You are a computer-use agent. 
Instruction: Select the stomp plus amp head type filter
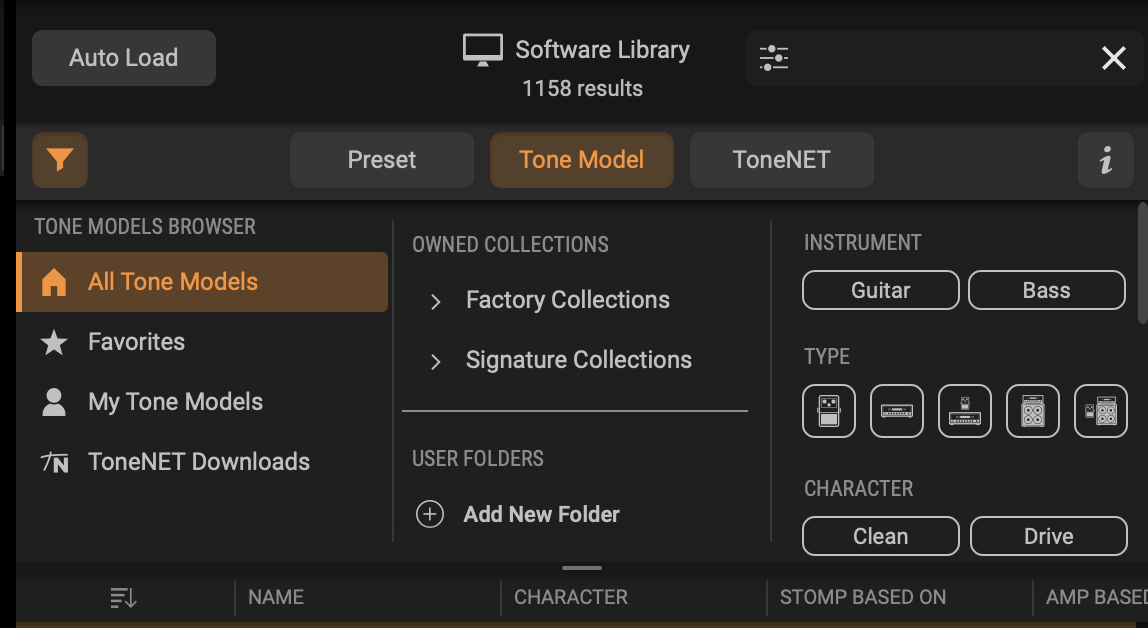(x=965, y=411)
